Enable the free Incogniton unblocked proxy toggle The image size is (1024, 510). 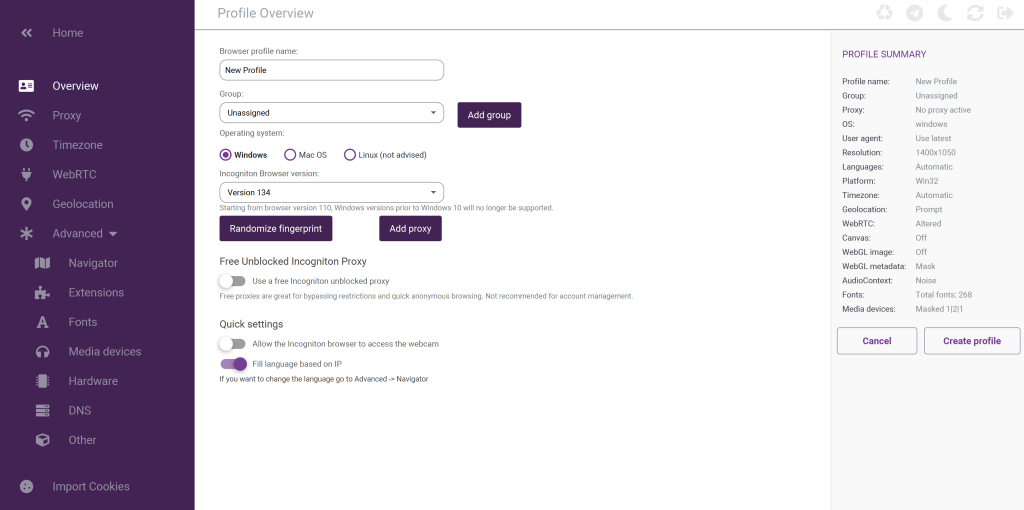click(233, 282)
